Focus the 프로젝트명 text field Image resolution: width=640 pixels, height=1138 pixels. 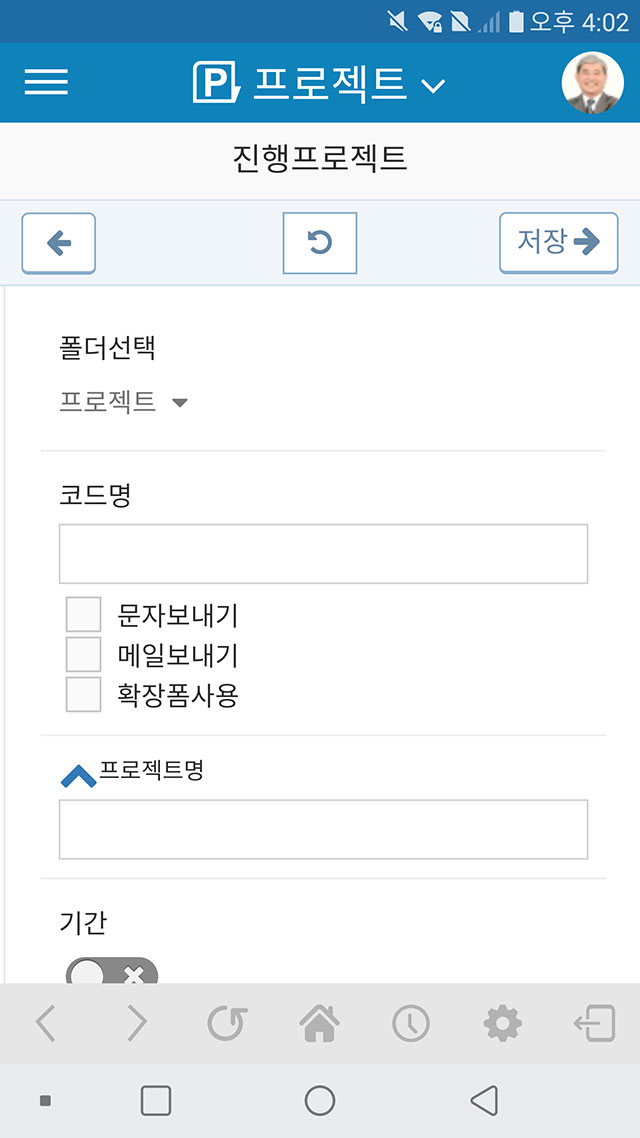coord(324,830)
